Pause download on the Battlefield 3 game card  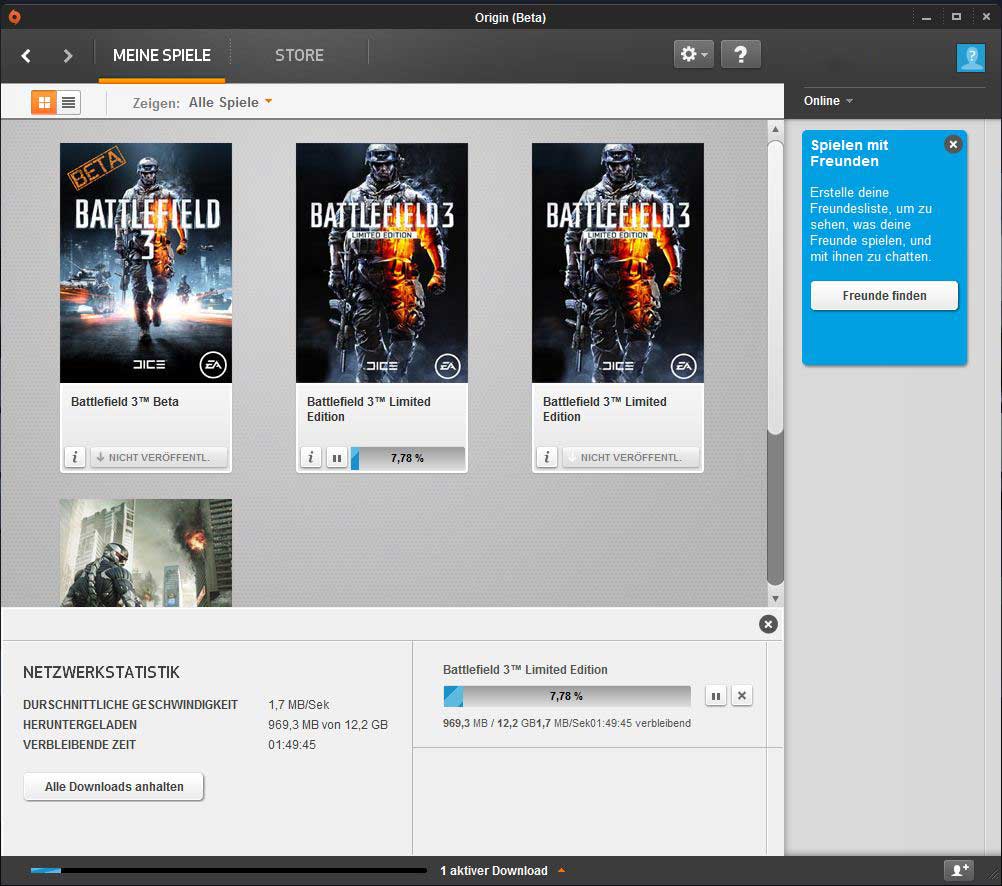coord(337,458)
